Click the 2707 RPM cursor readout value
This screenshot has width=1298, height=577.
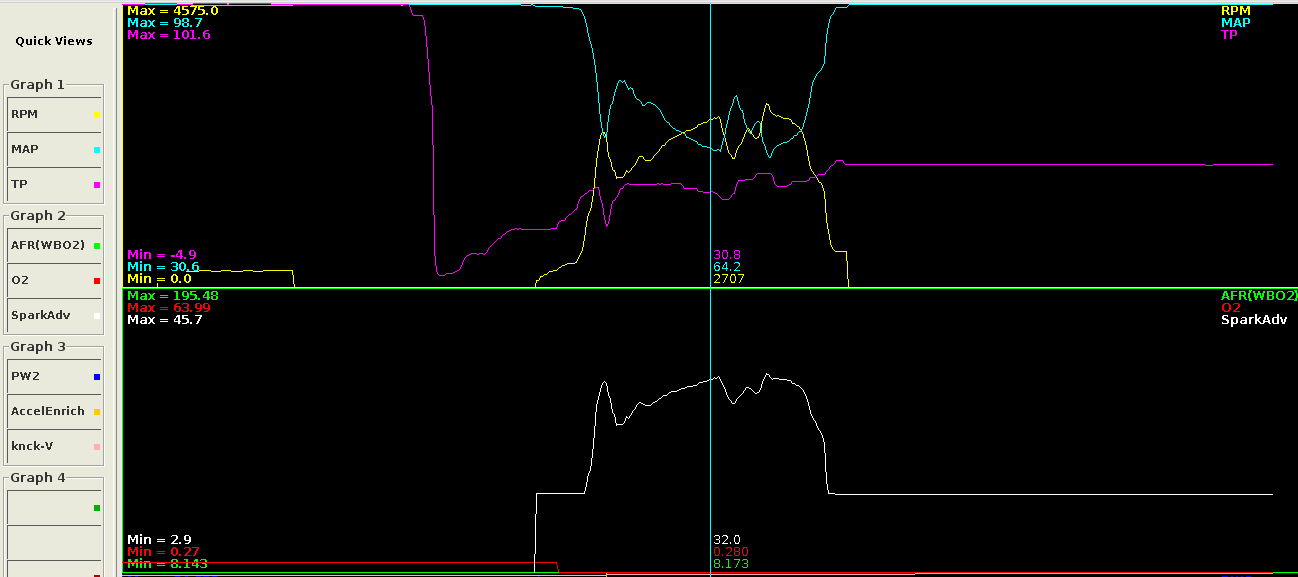728,279
